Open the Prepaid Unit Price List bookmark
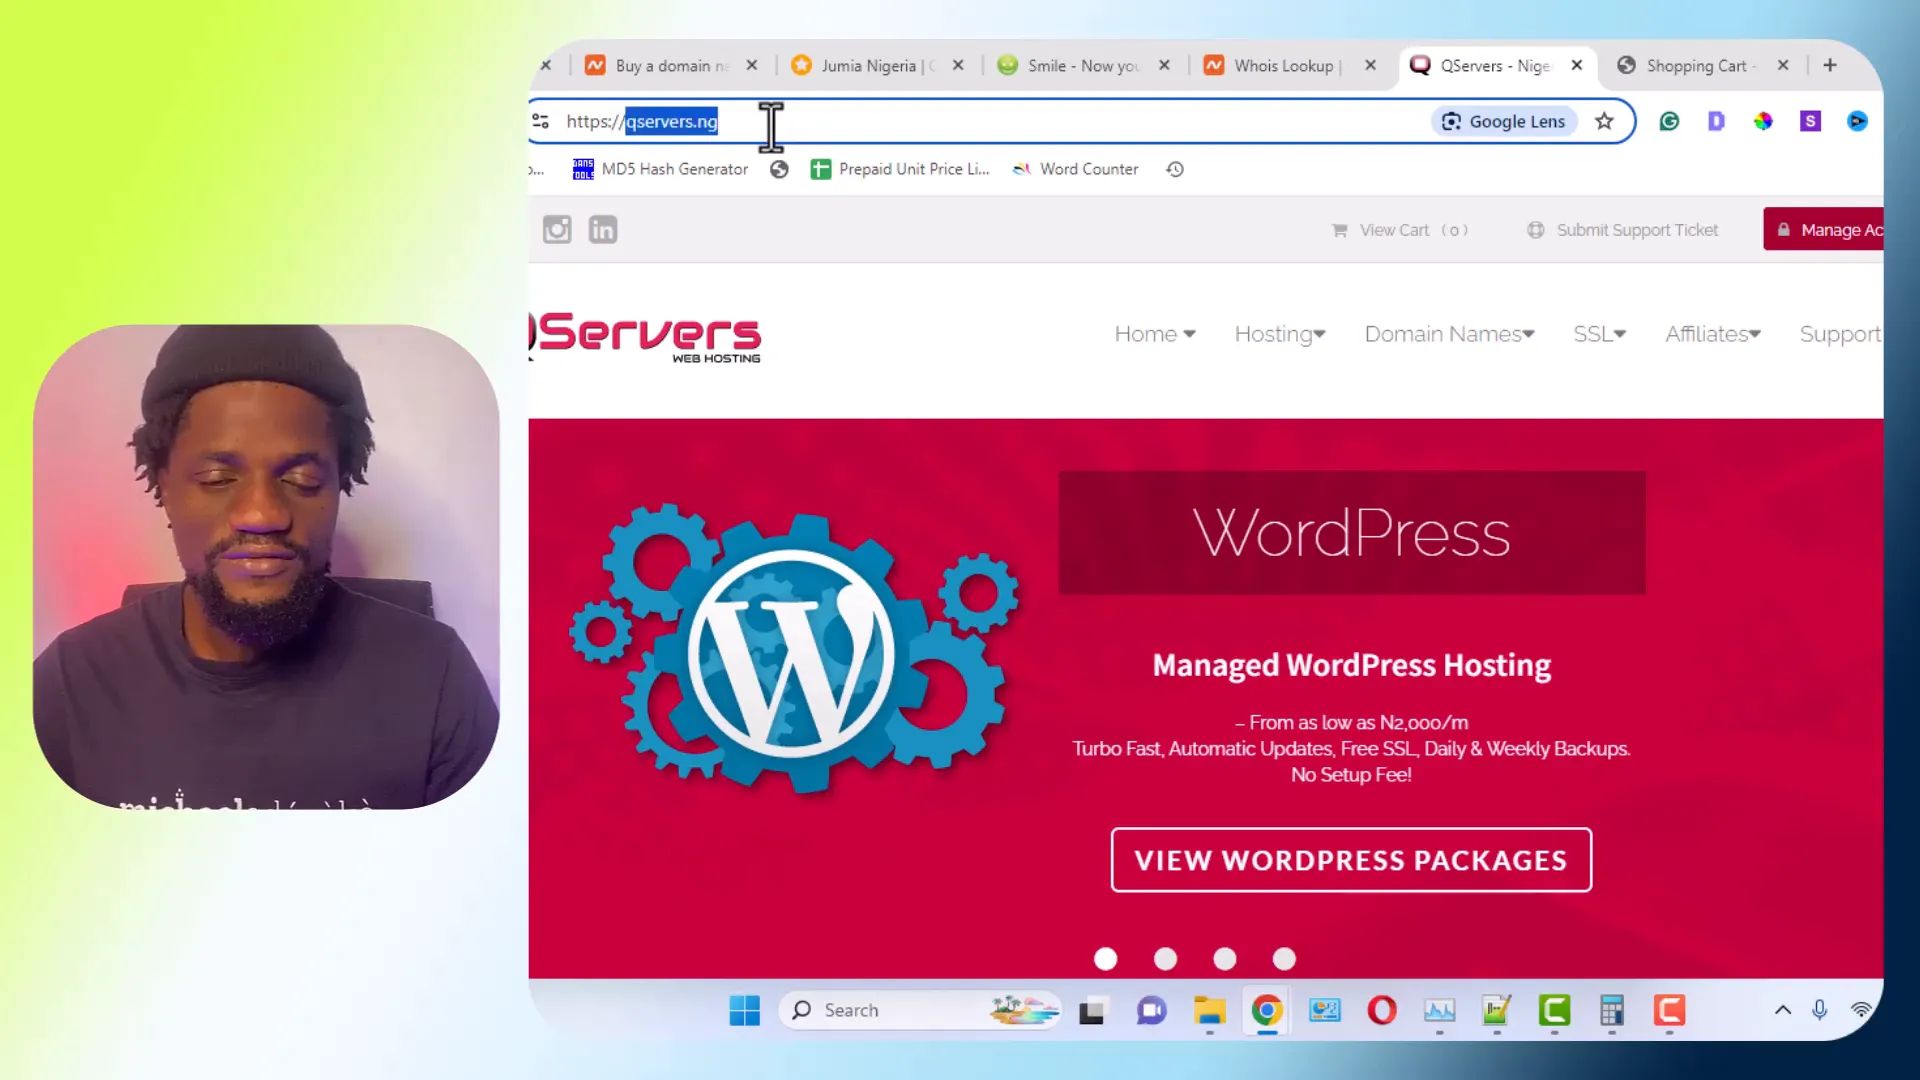Screen dimensions: 1920x1080 click(x=900, y=169)
